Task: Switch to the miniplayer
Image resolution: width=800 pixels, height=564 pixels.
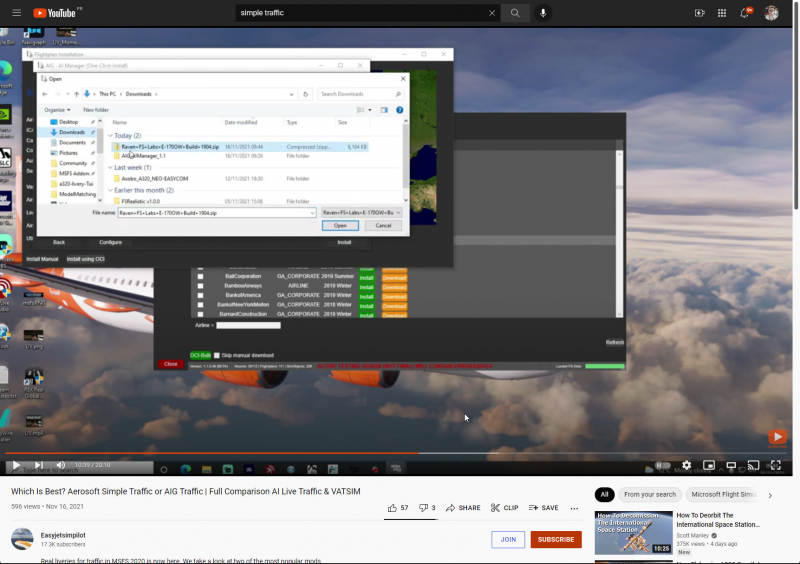Action: [709, 465]
